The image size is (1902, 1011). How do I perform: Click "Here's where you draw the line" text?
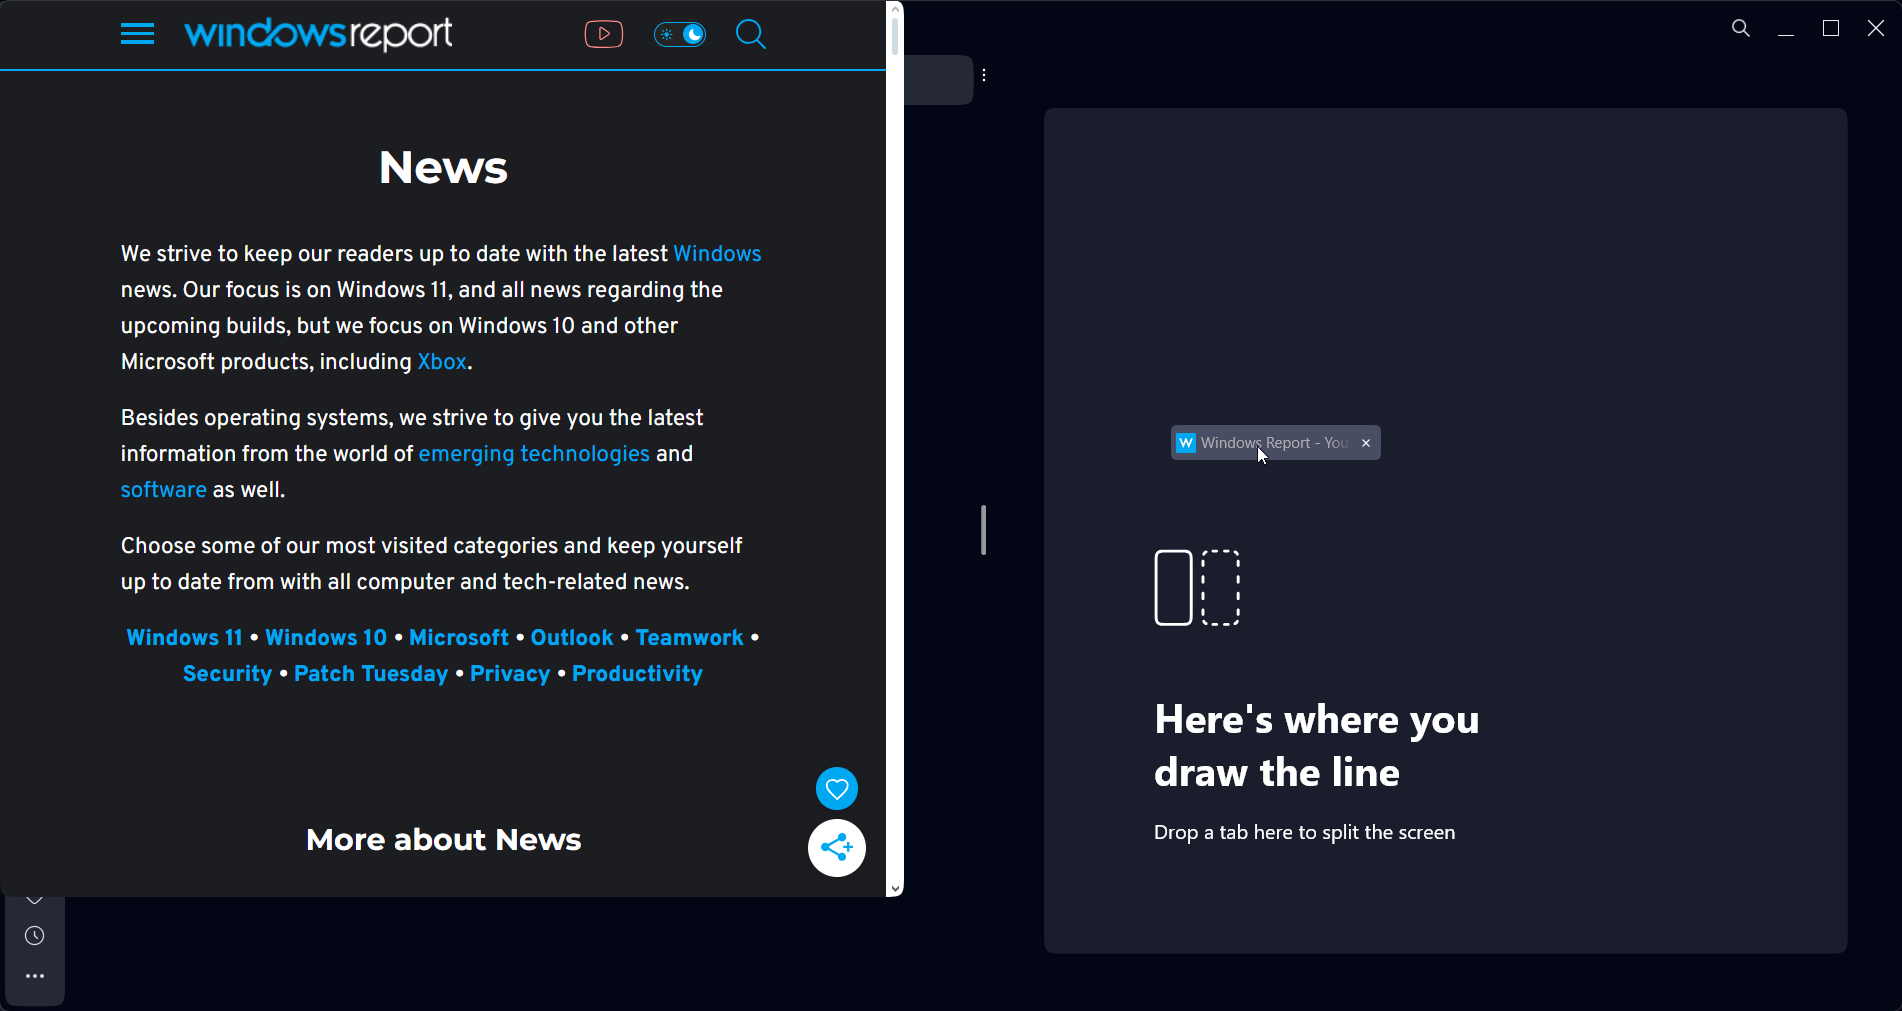tap(1316, 746)
